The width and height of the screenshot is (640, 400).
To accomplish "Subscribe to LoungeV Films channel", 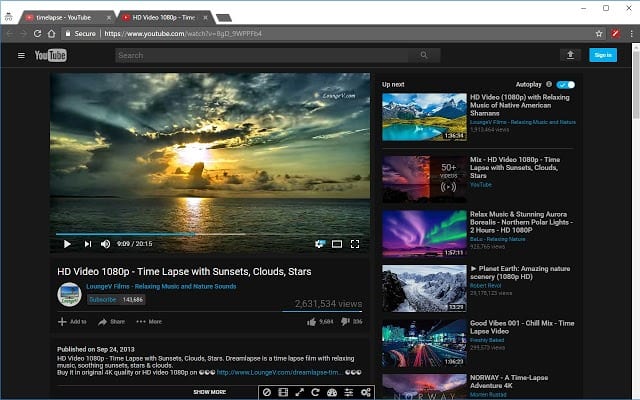I will 102,299.
